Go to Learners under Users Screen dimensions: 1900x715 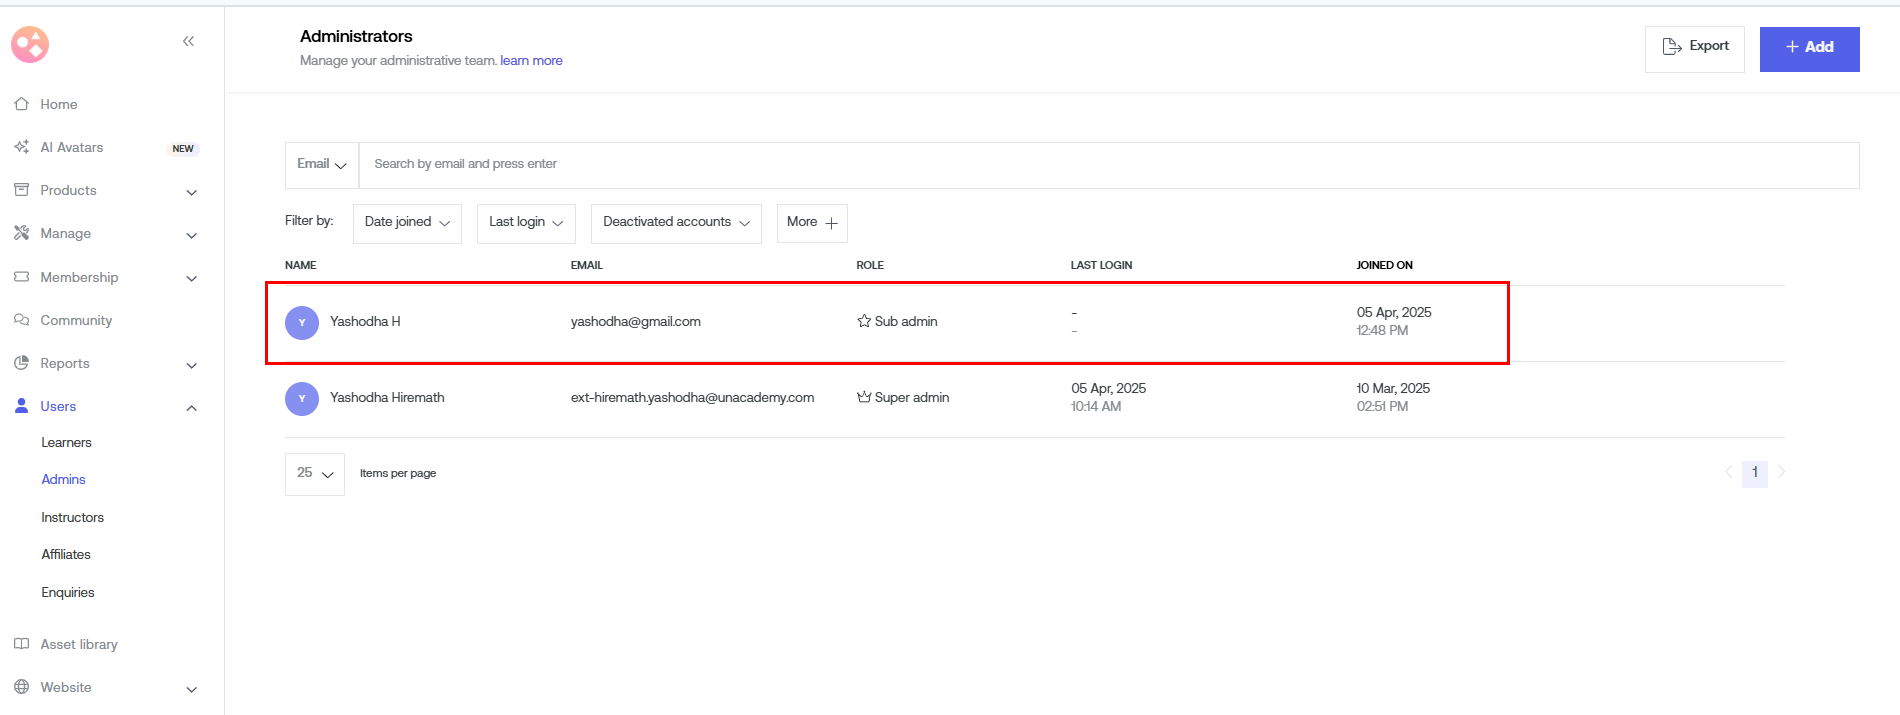(x=66, y=442)
